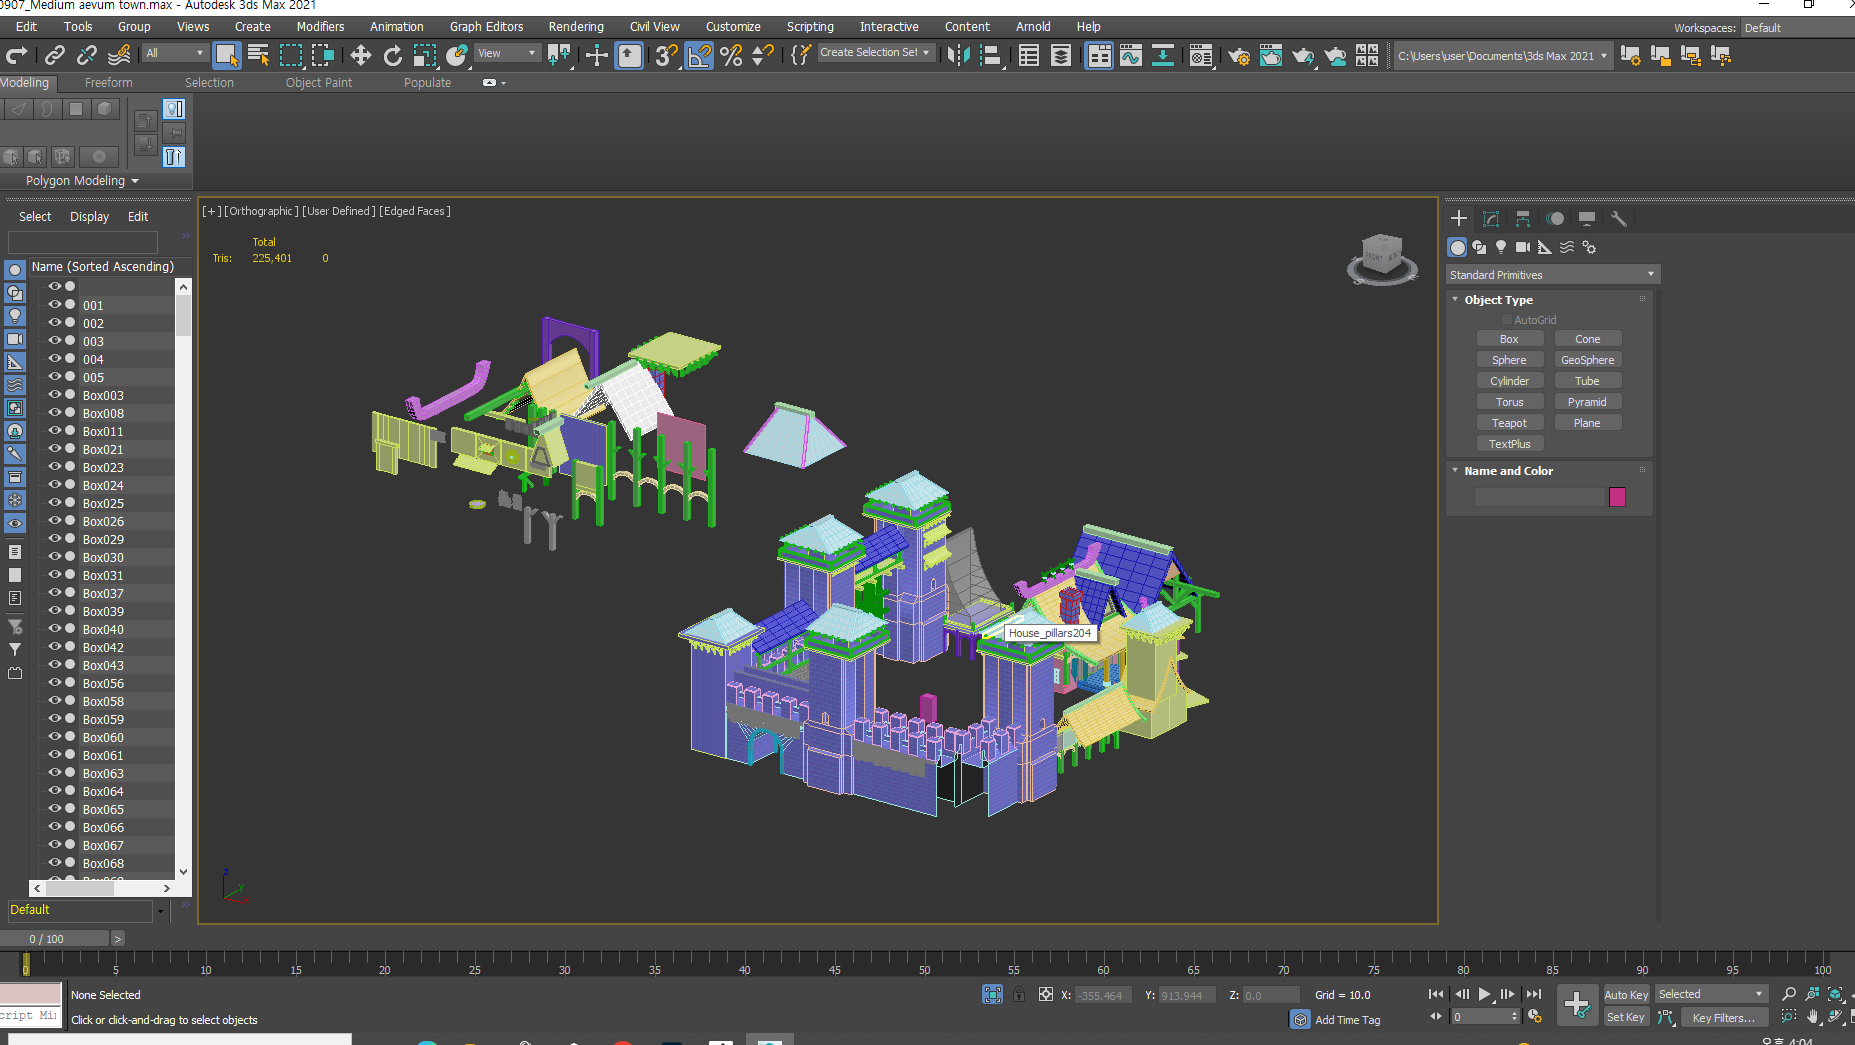Open the Utilities wrench panel
The image size is (1855, 1045).
1619,219
